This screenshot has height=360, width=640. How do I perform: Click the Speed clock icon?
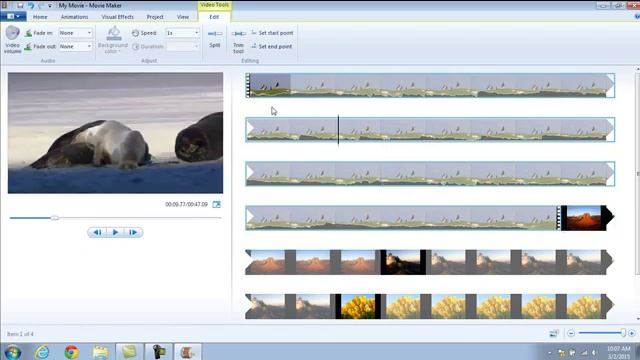tap(136, 33)
